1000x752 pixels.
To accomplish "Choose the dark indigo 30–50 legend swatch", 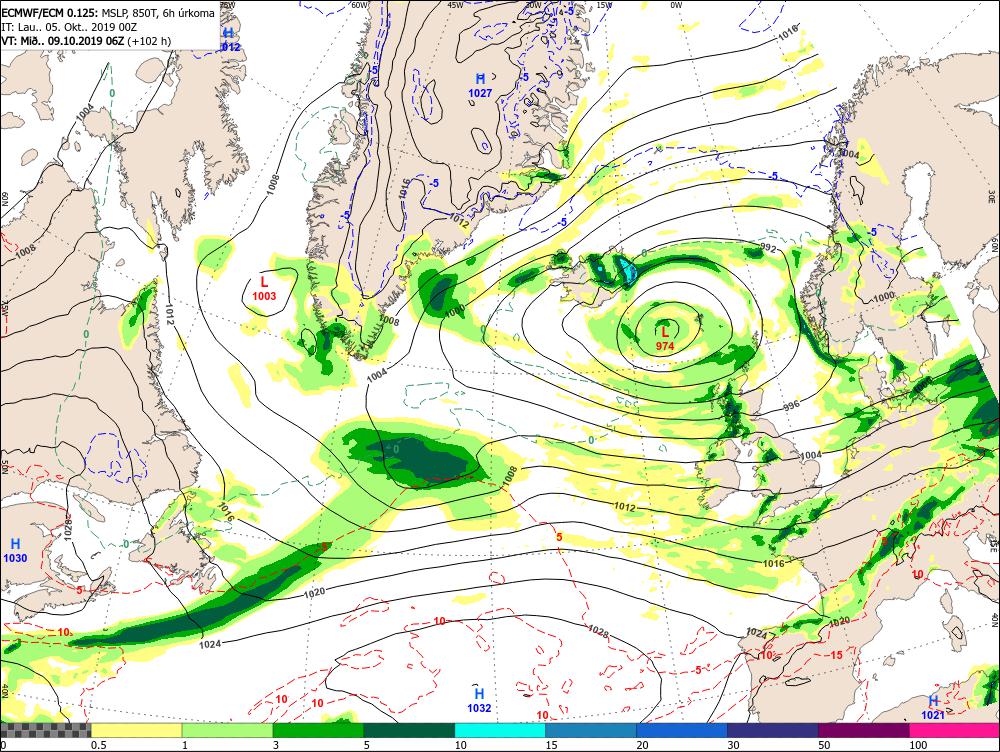I will click(x=772, y=730).
